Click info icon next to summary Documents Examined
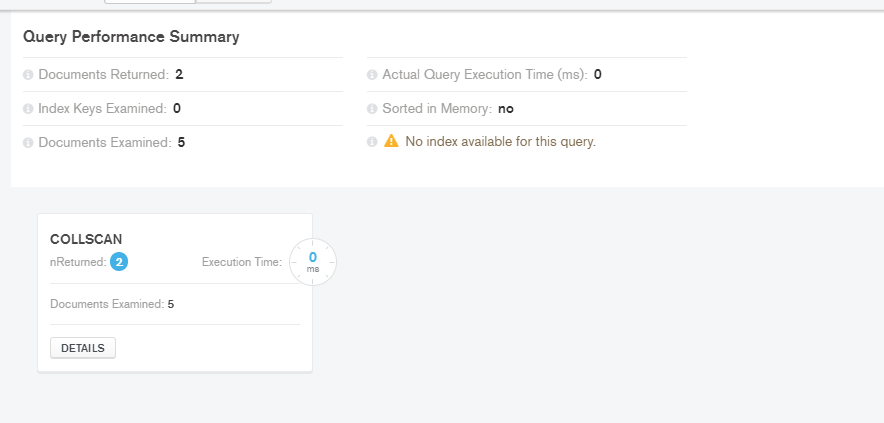884x423 pixels. tap(28, 143)
